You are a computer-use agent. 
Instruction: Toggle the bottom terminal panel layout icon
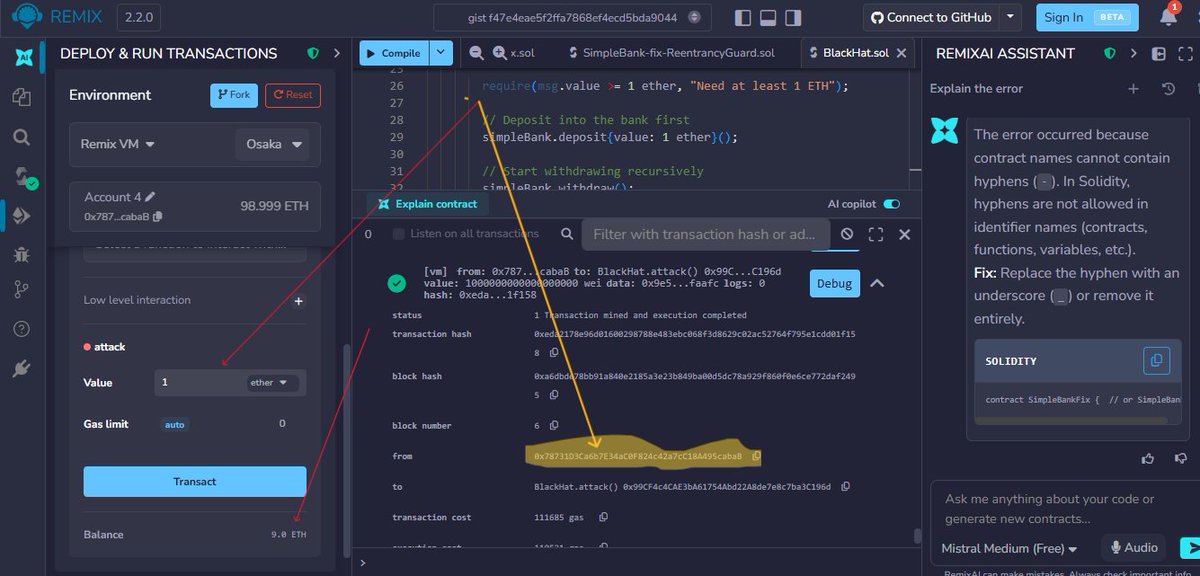pos(769,17)
